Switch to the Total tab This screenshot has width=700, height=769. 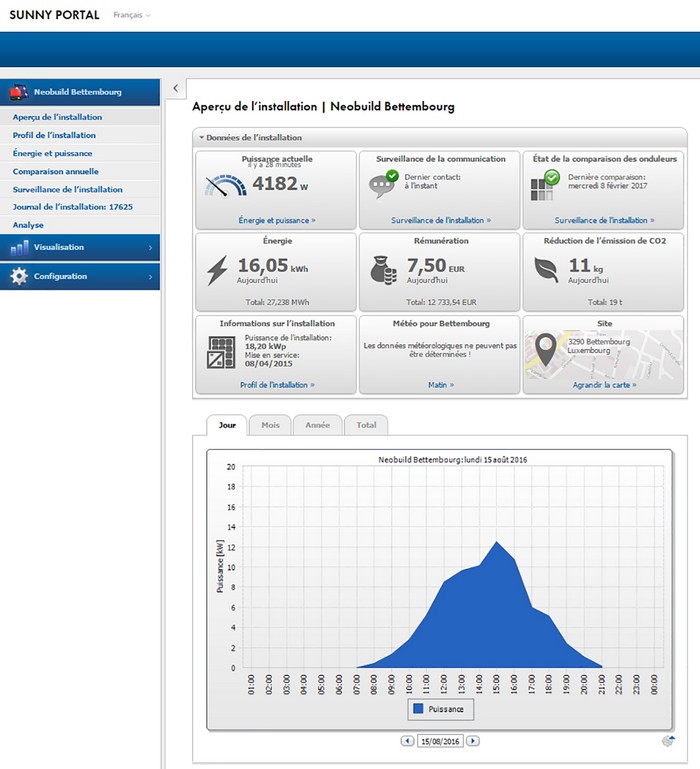click(366, 425)
